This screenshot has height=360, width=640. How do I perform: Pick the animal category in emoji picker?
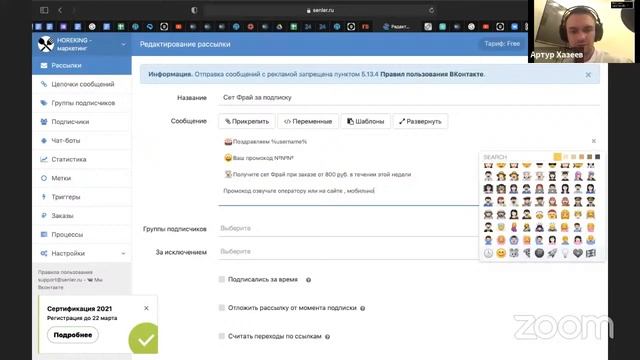(514, 253)
